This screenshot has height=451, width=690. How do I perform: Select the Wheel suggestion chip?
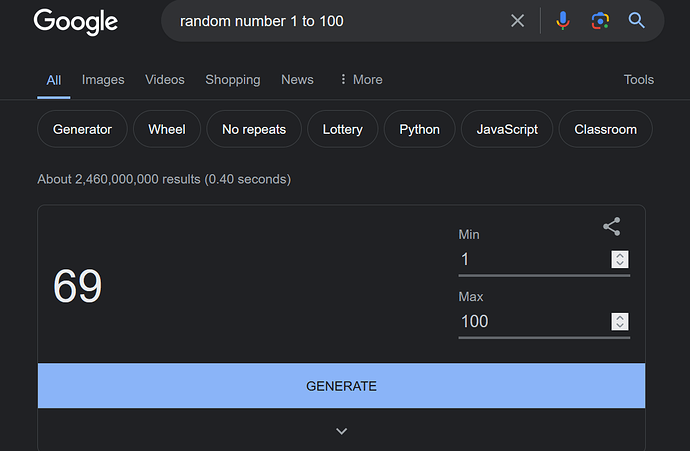(x=167, y=129)
